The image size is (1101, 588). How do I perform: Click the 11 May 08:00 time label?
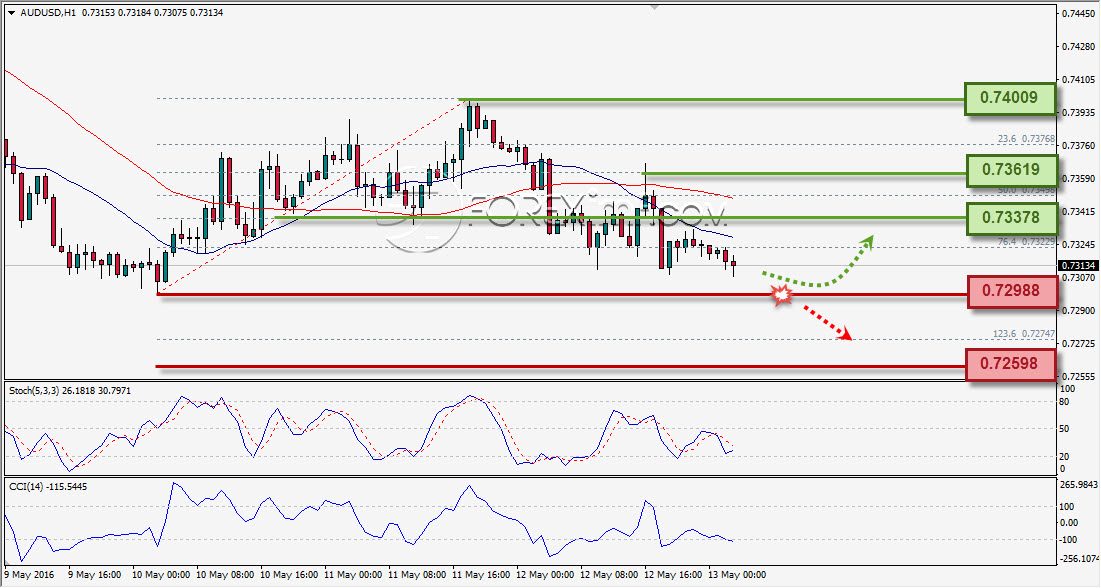tap(417, 575)
